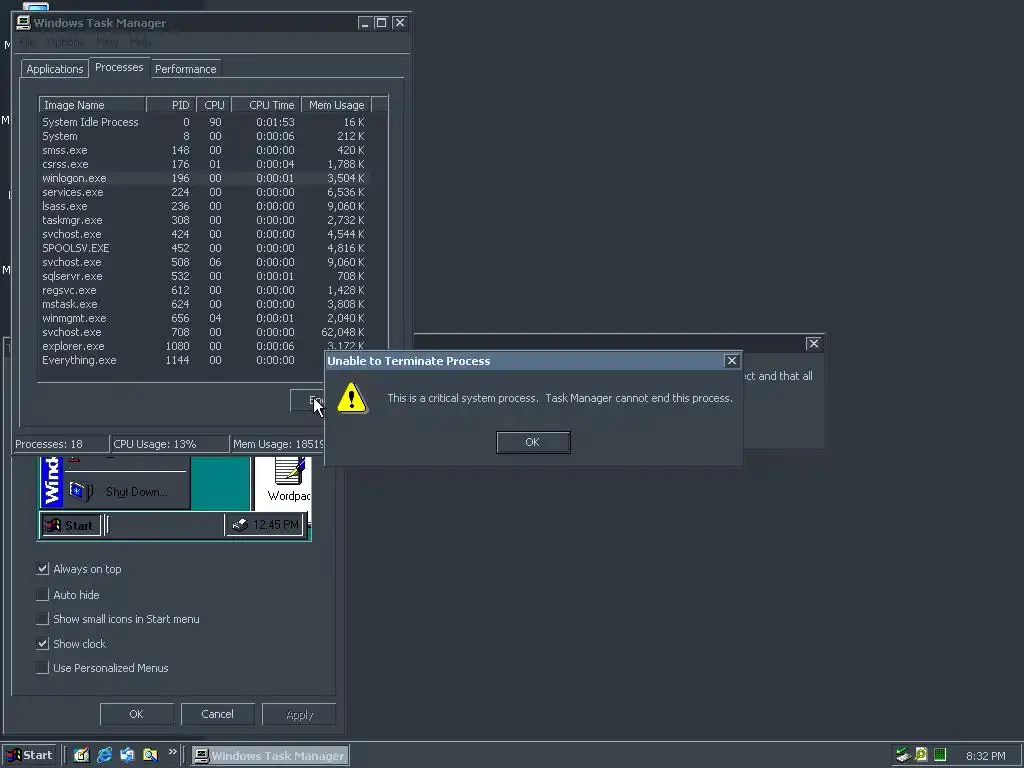The height and width of the screenshot is (768, 1024).
Task: Close the dialog behind the error message
Action: click(x=813, y=344)
